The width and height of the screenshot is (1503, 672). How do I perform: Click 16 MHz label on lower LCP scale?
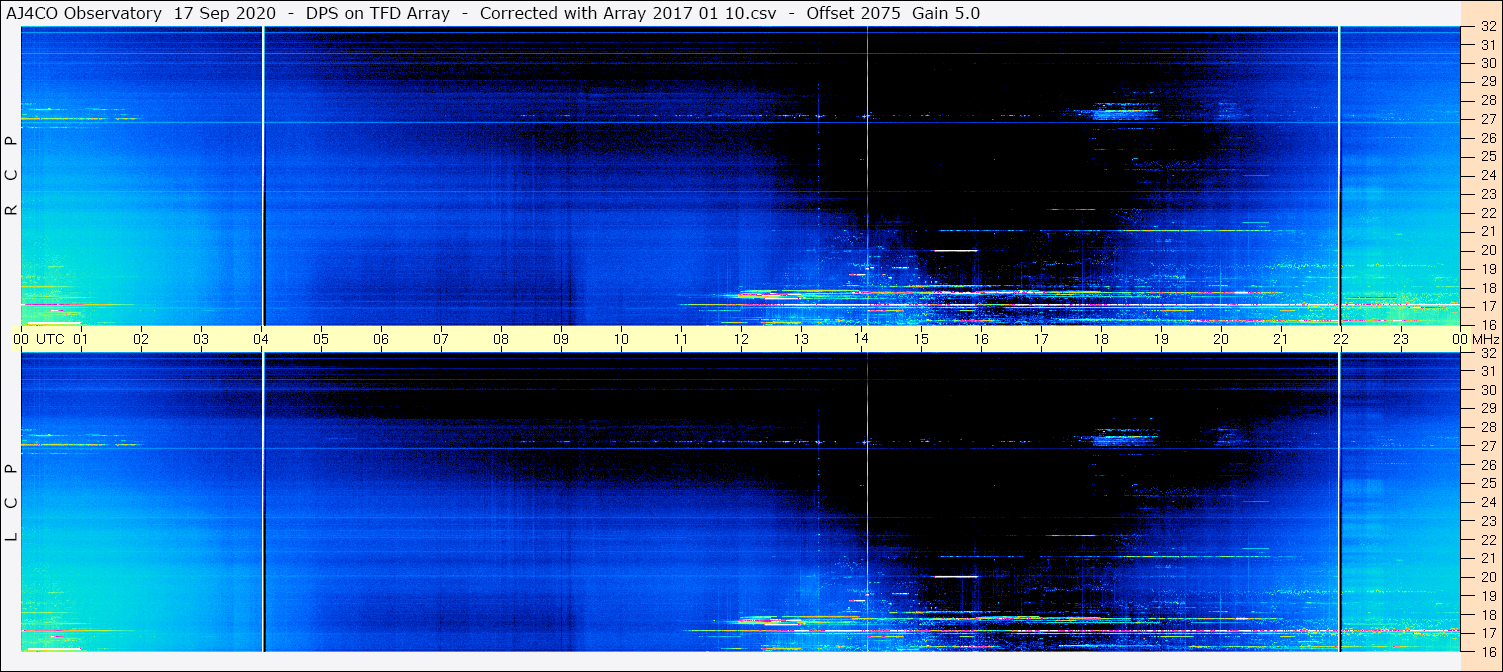pyautogui.click(x=1486, y=651)
